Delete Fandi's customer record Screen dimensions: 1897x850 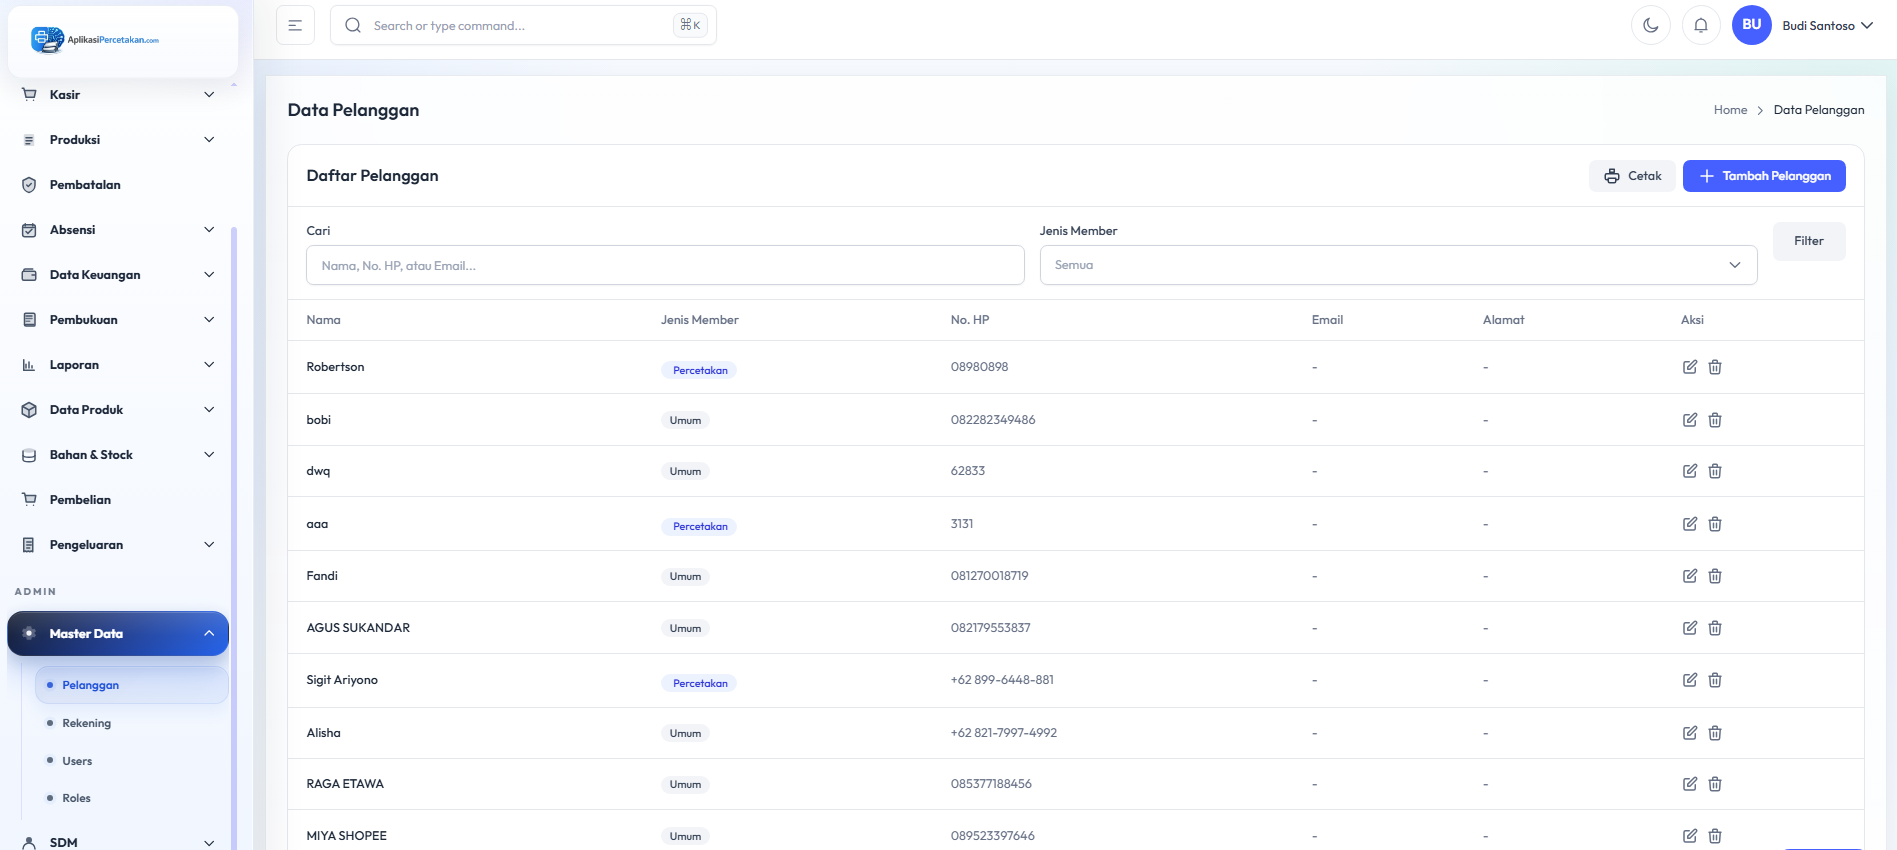1715,576
